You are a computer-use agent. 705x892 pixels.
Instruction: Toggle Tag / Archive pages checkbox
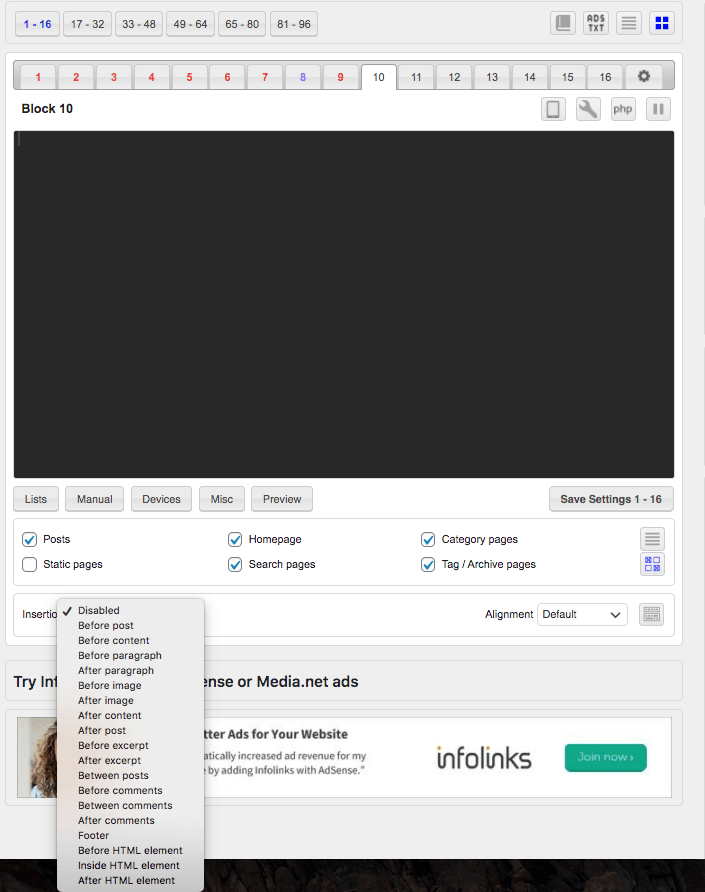(428, 564)
